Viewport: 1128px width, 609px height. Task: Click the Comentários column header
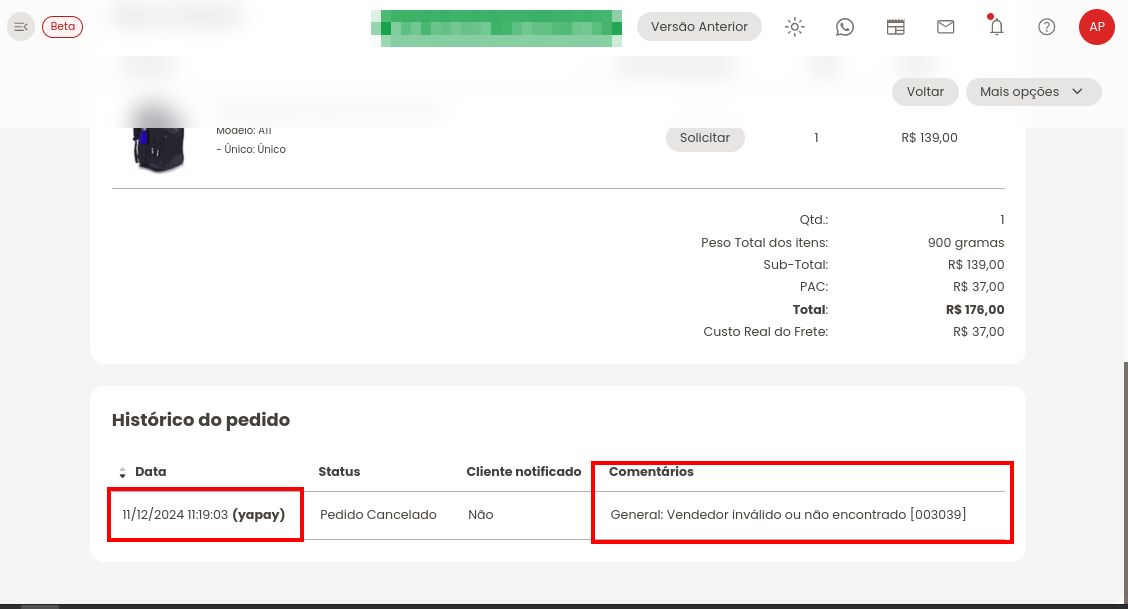tap(651, 472)
